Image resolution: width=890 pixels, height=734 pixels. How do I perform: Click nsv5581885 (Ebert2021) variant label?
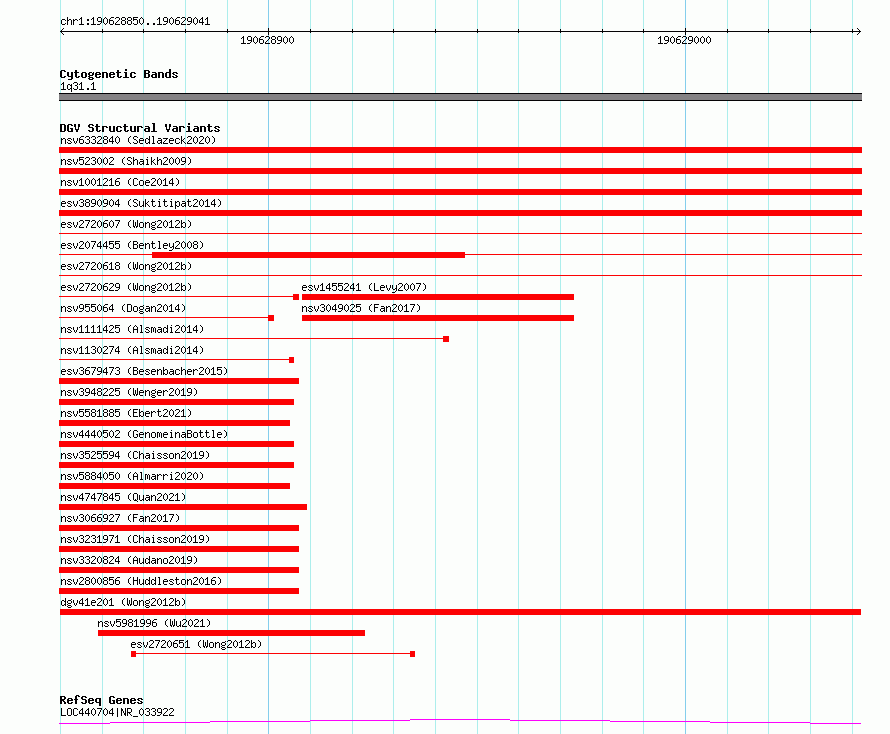point(126,413)
